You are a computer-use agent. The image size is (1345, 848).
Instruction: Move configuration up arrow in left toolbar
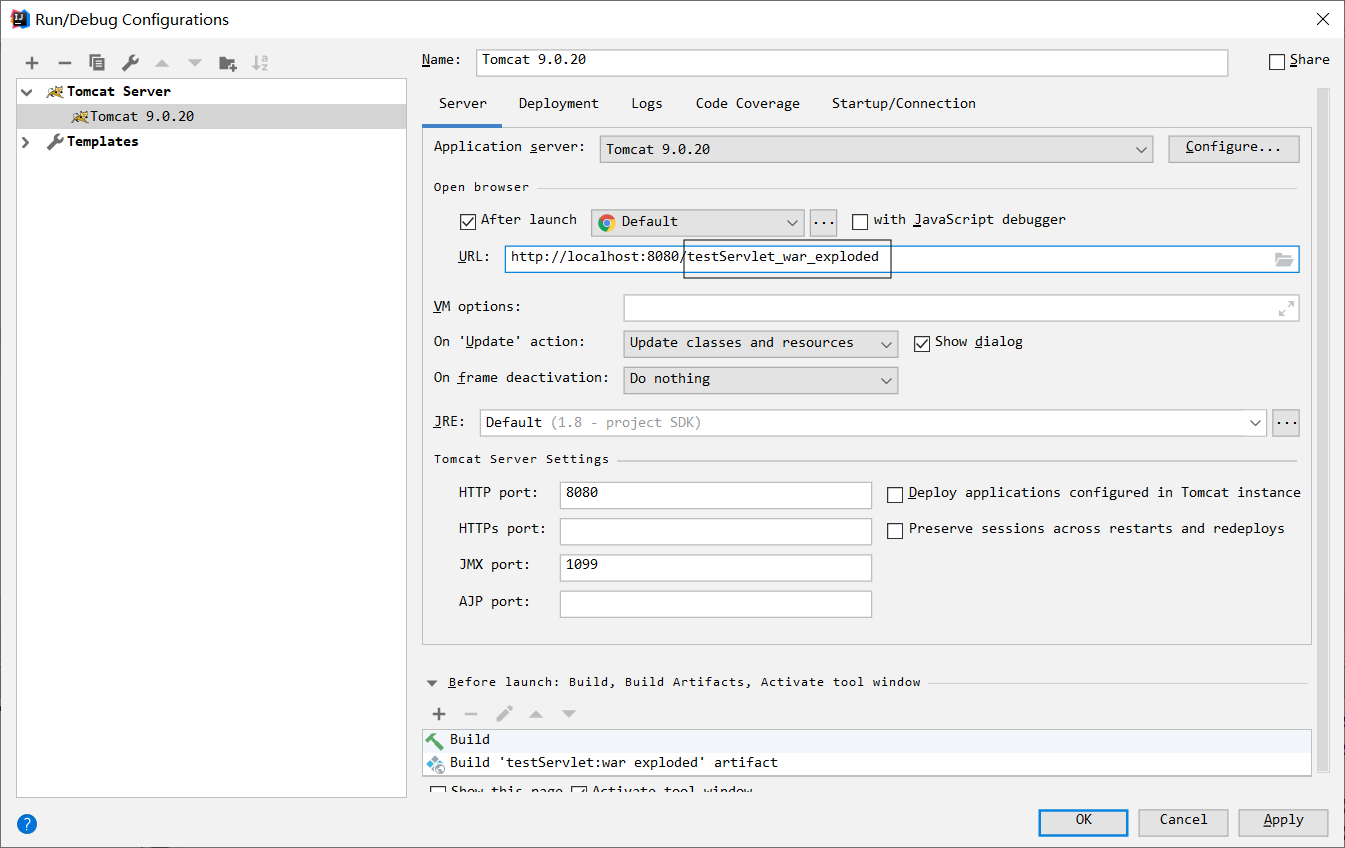162,63
